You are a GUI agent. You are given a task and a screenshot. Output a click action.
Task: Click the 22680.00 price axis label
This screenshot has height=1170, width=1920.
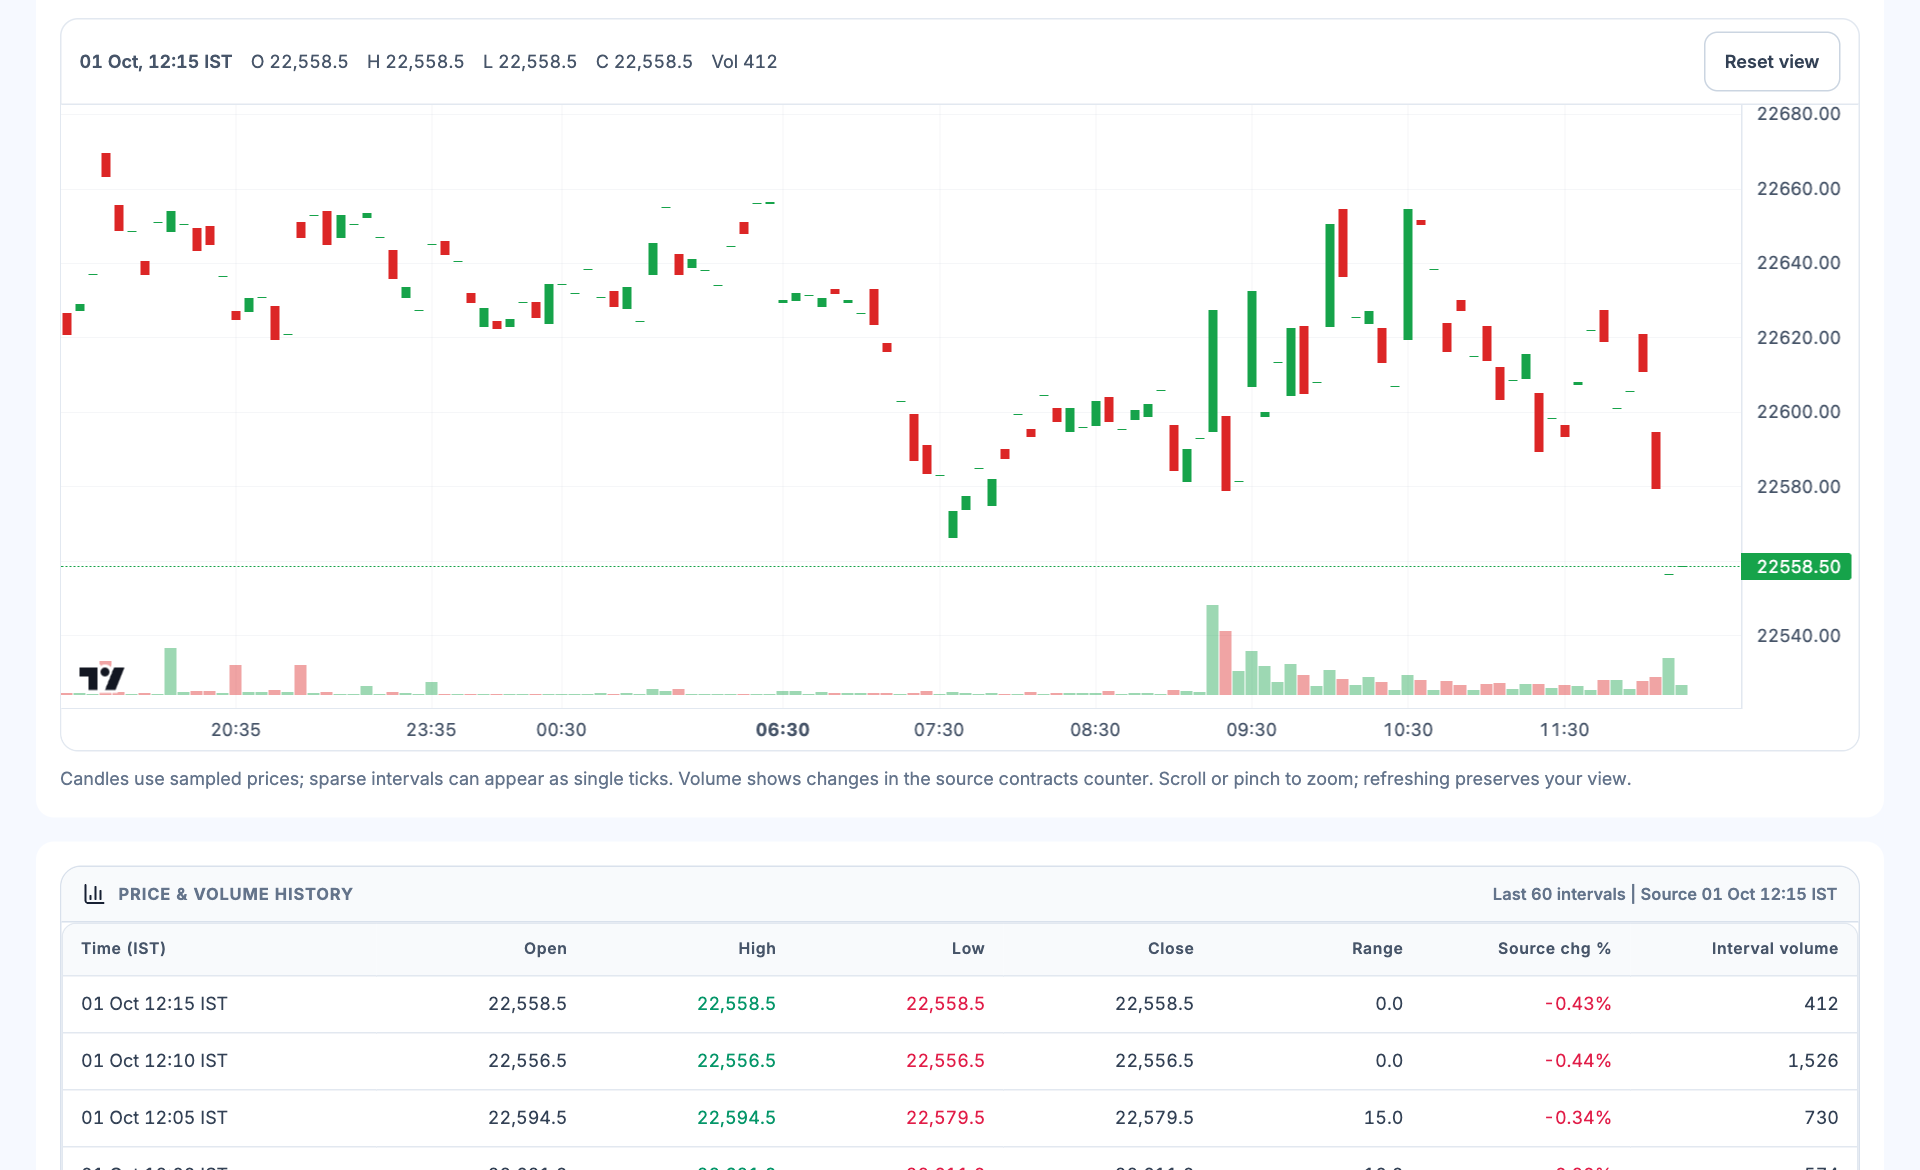(x=1798, y=114)
